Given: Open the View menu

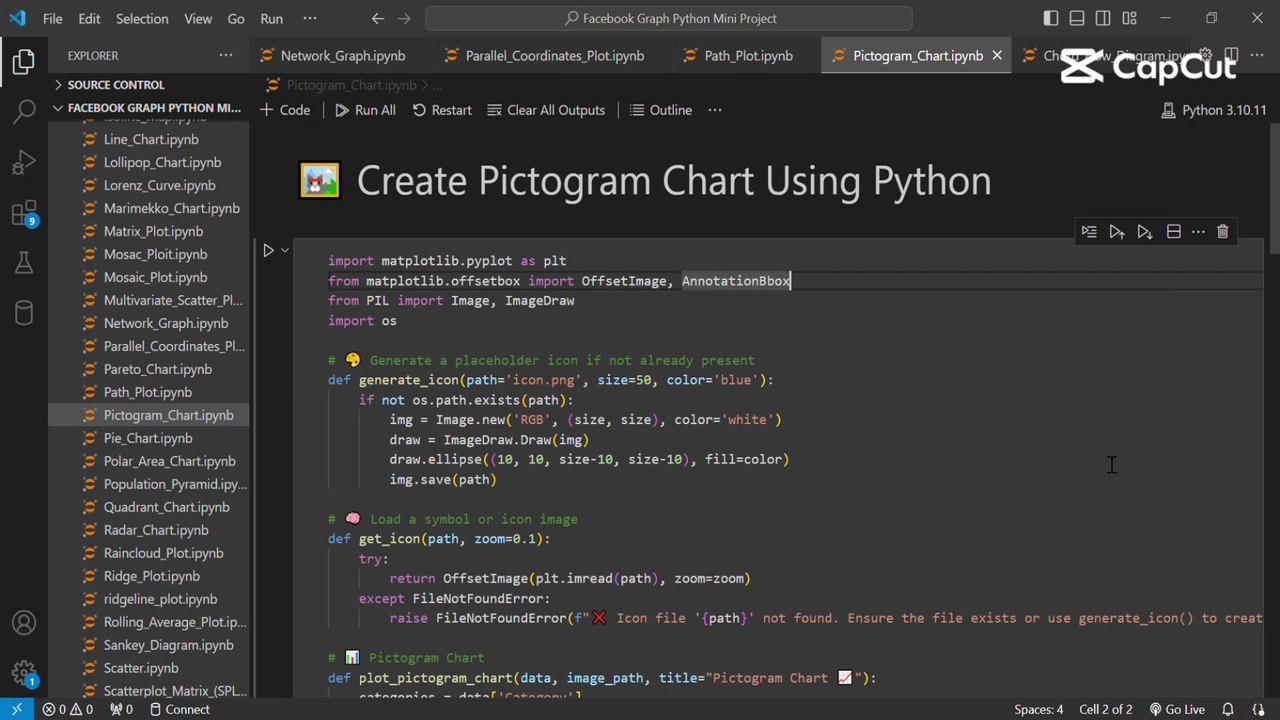Looking at the screenshot, I should 198,18.
